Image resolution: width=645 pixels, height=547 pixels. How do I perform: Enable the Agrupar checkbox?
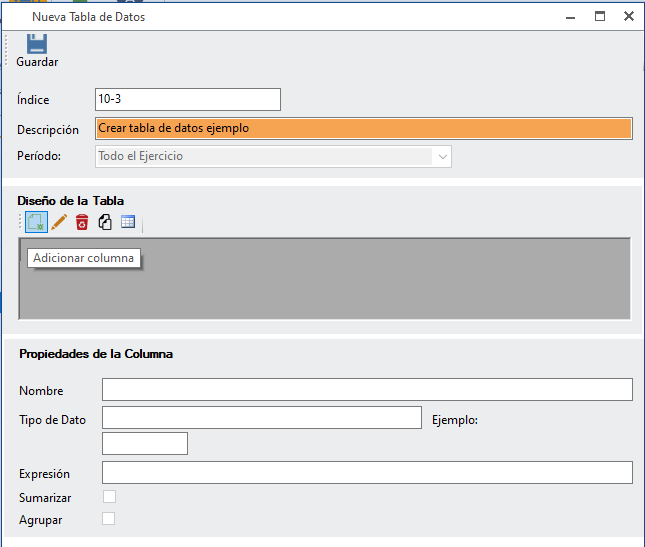coord(109,518)
